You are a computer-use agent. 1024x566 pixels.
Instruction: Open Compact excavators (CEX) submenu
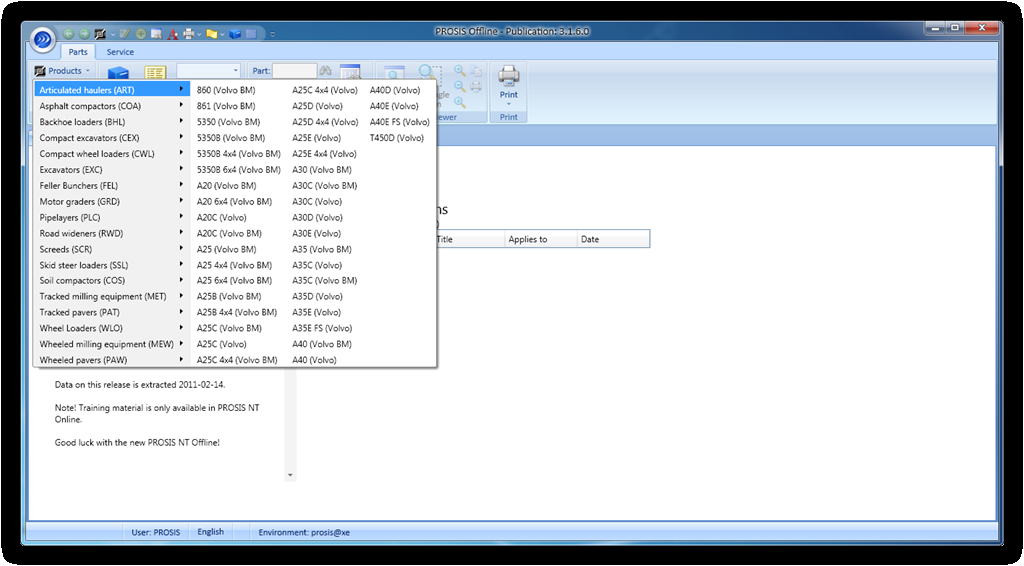(x=112, y=138)
